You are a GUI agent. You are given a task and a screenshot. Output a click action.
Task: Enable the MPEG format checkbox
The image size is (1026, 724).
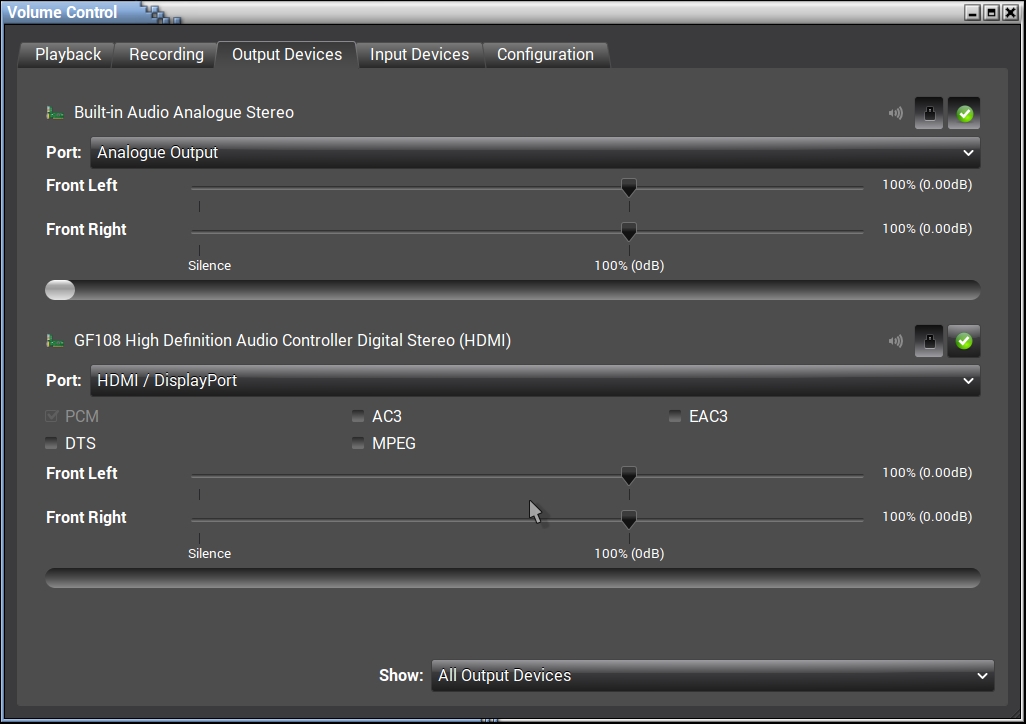(358, 443)
